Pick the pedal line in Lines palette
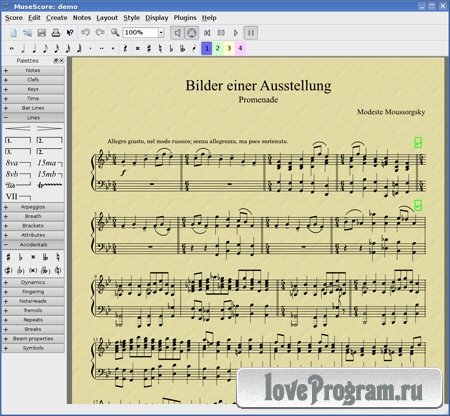The image size is (450, 416). pyautogui.click(x=18, y=185)
